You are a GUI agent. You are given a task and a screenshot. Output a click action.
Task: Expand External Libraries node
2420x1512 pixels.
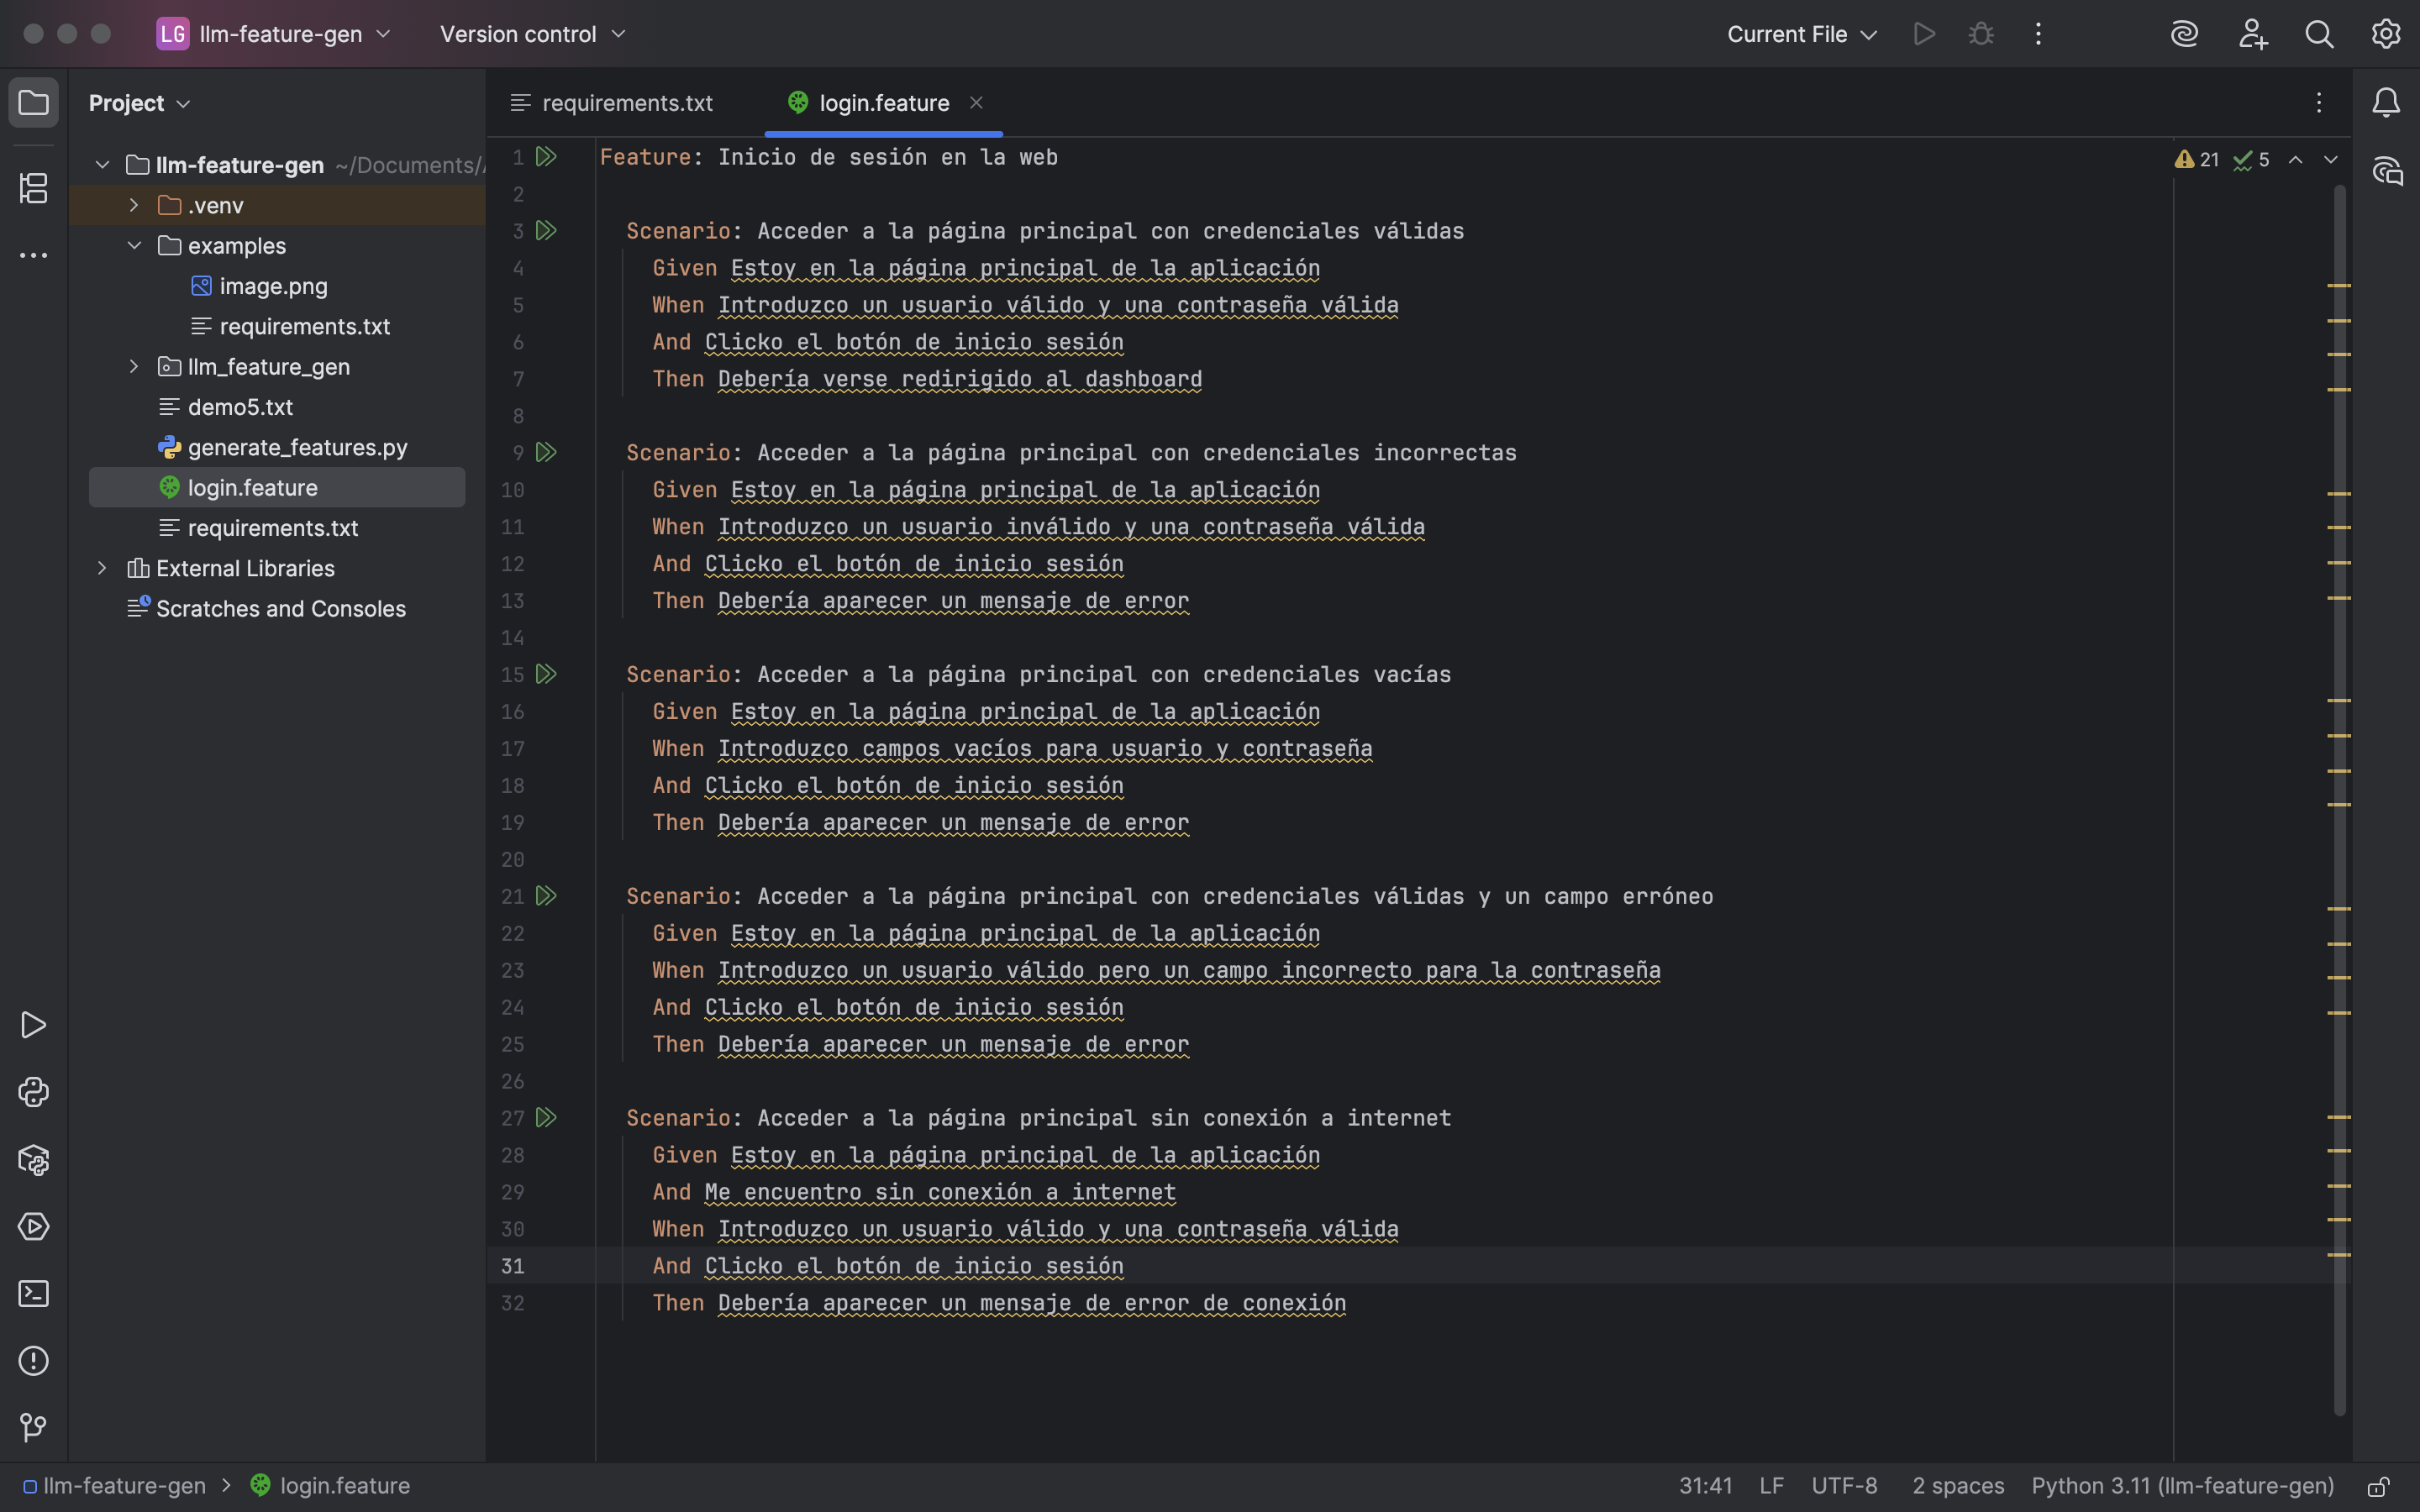coord(102,568)
